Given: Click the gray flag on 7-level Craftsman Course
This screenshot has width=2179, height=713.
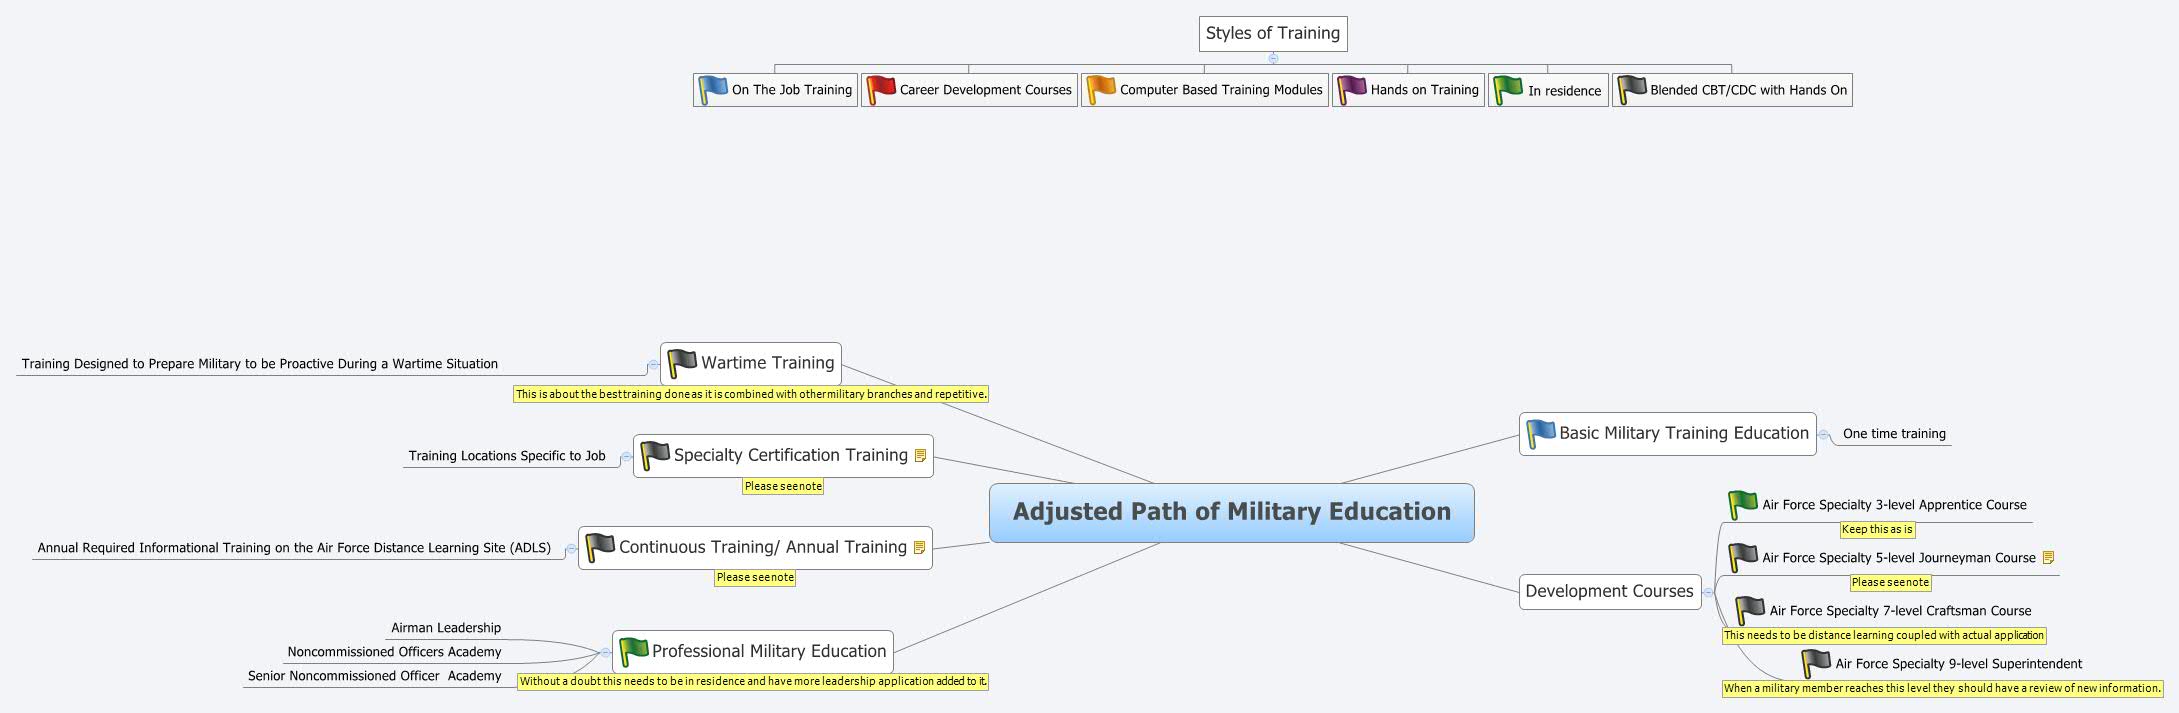Looking at the screenshot, I should pos(1750,611).
